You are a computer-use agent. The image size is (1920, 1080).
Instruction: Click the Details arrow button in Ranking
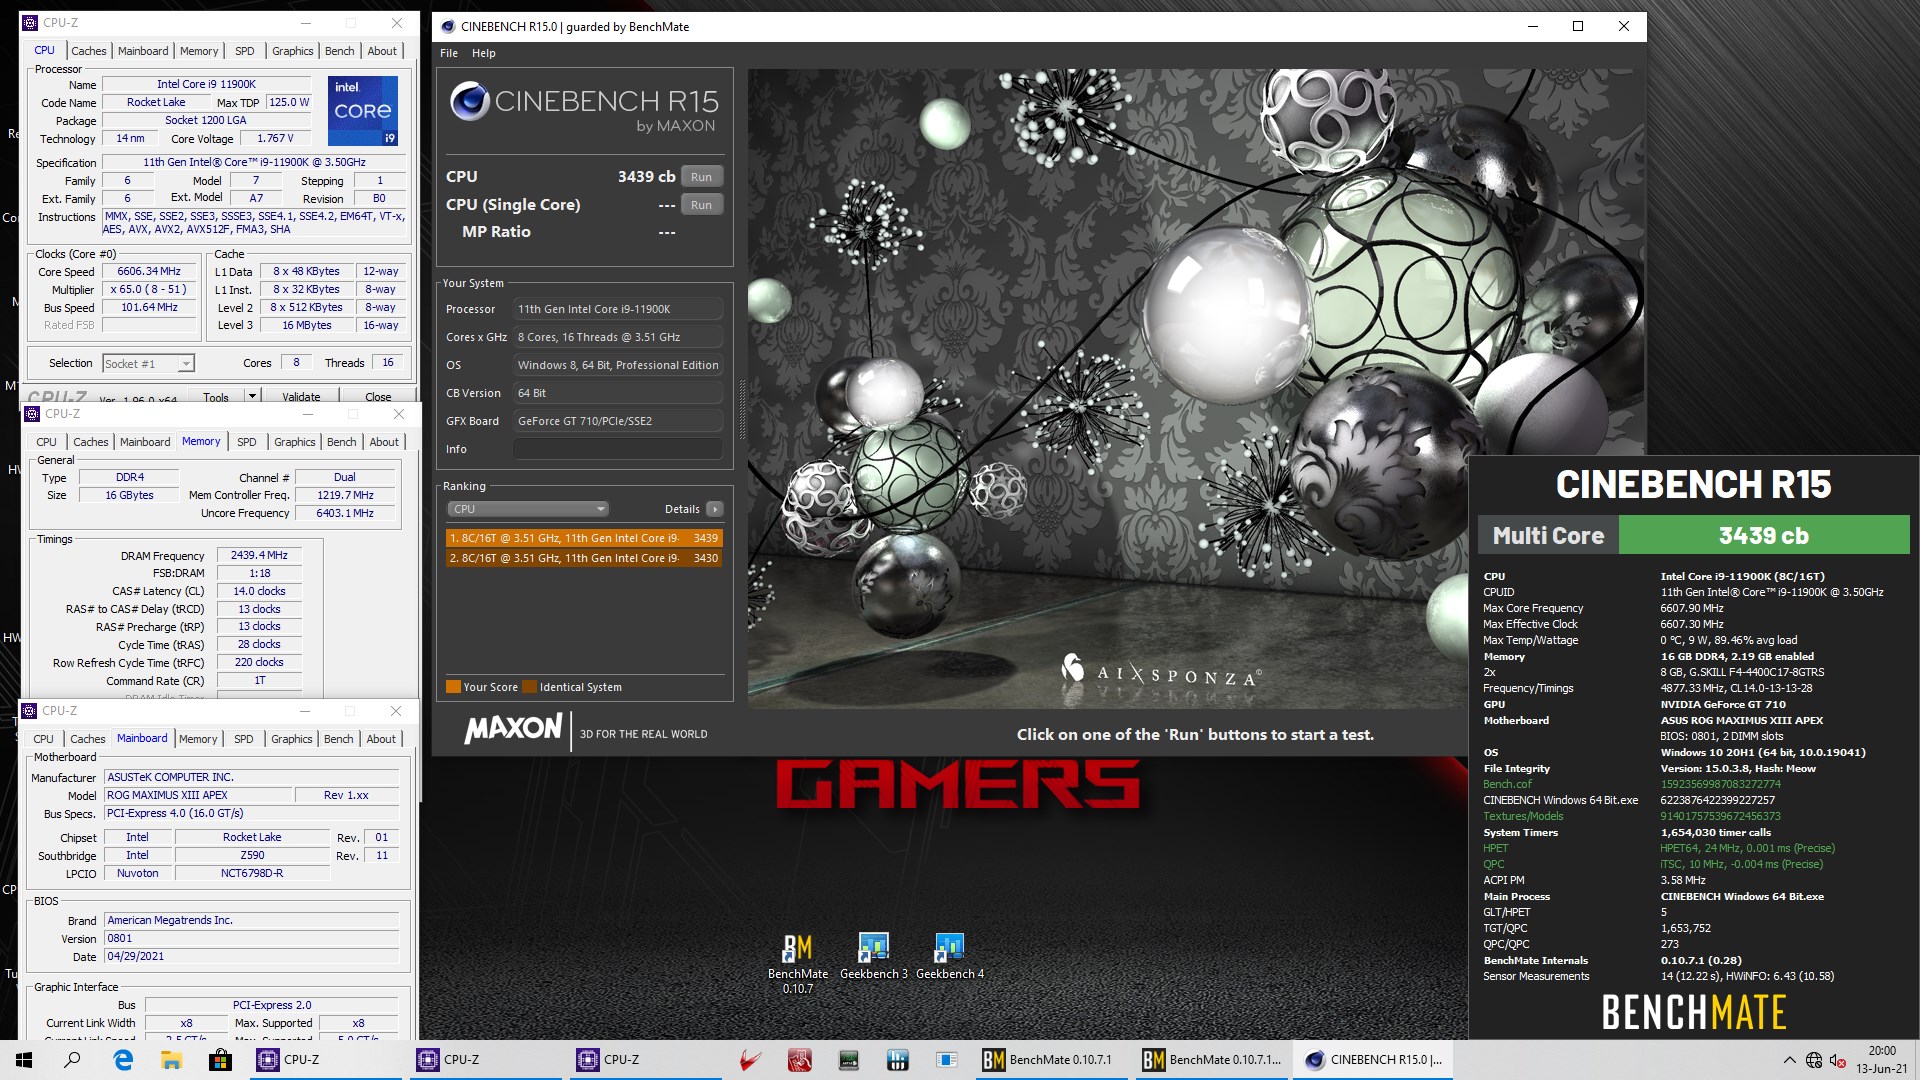coord(714,509)
